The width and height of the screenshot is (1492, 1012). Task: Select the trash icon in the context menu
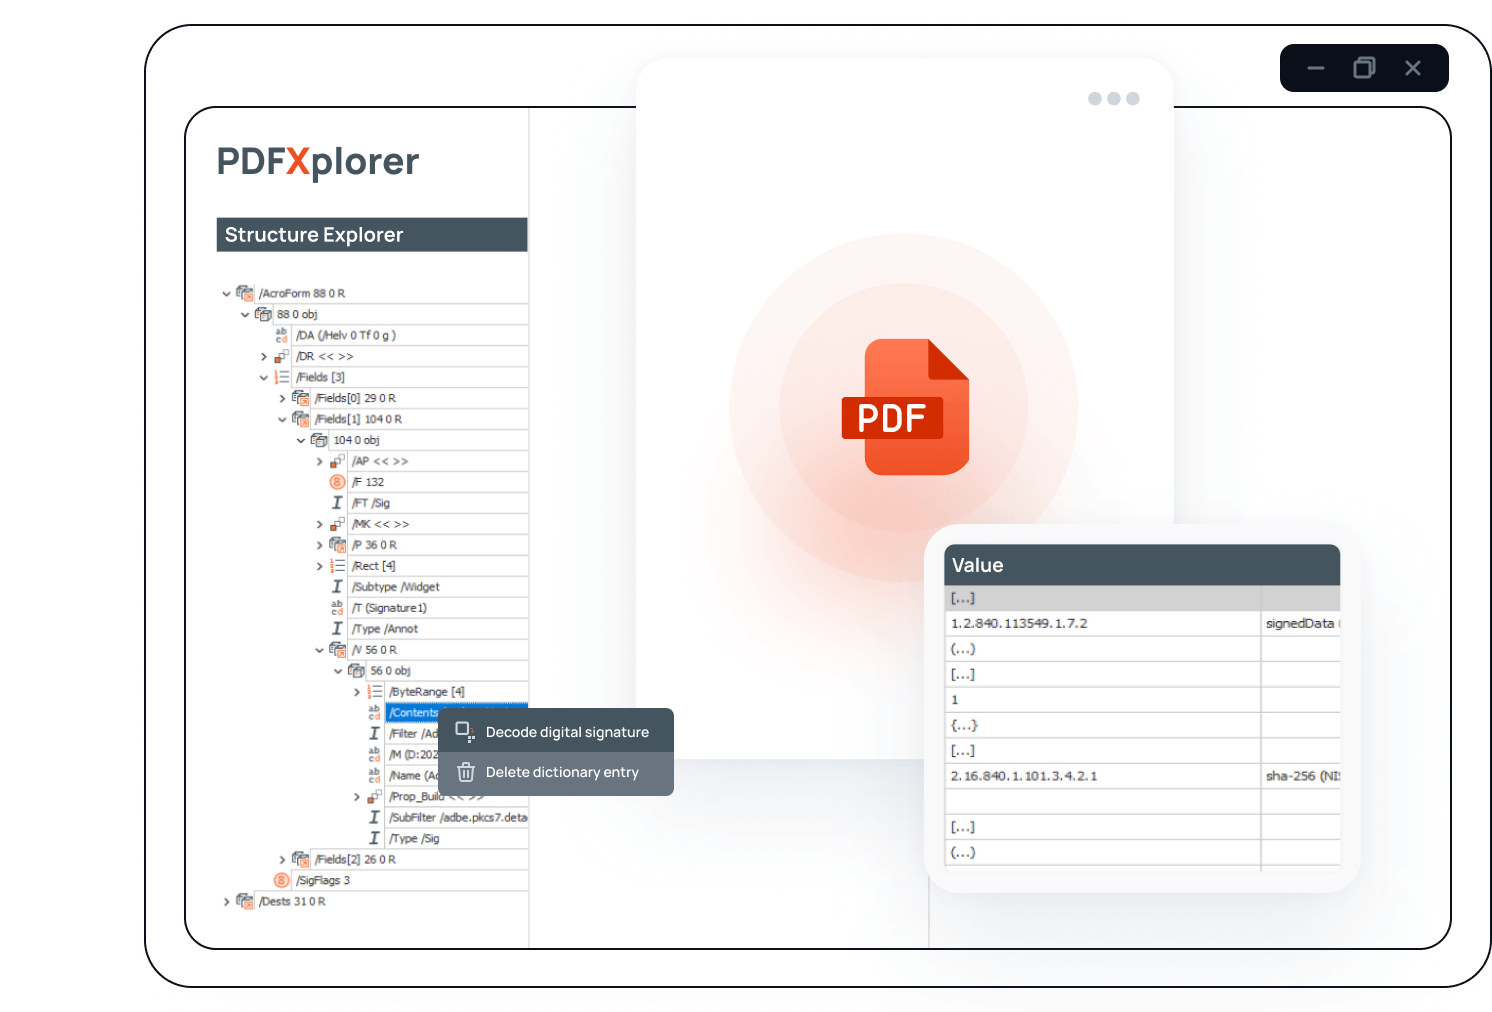point(466,772)
